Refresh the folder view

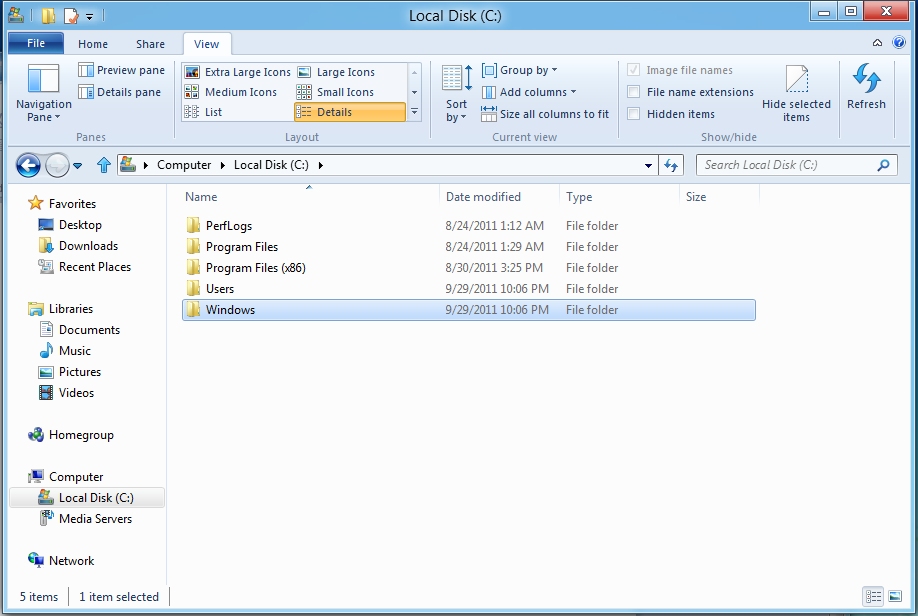point(866,87)
